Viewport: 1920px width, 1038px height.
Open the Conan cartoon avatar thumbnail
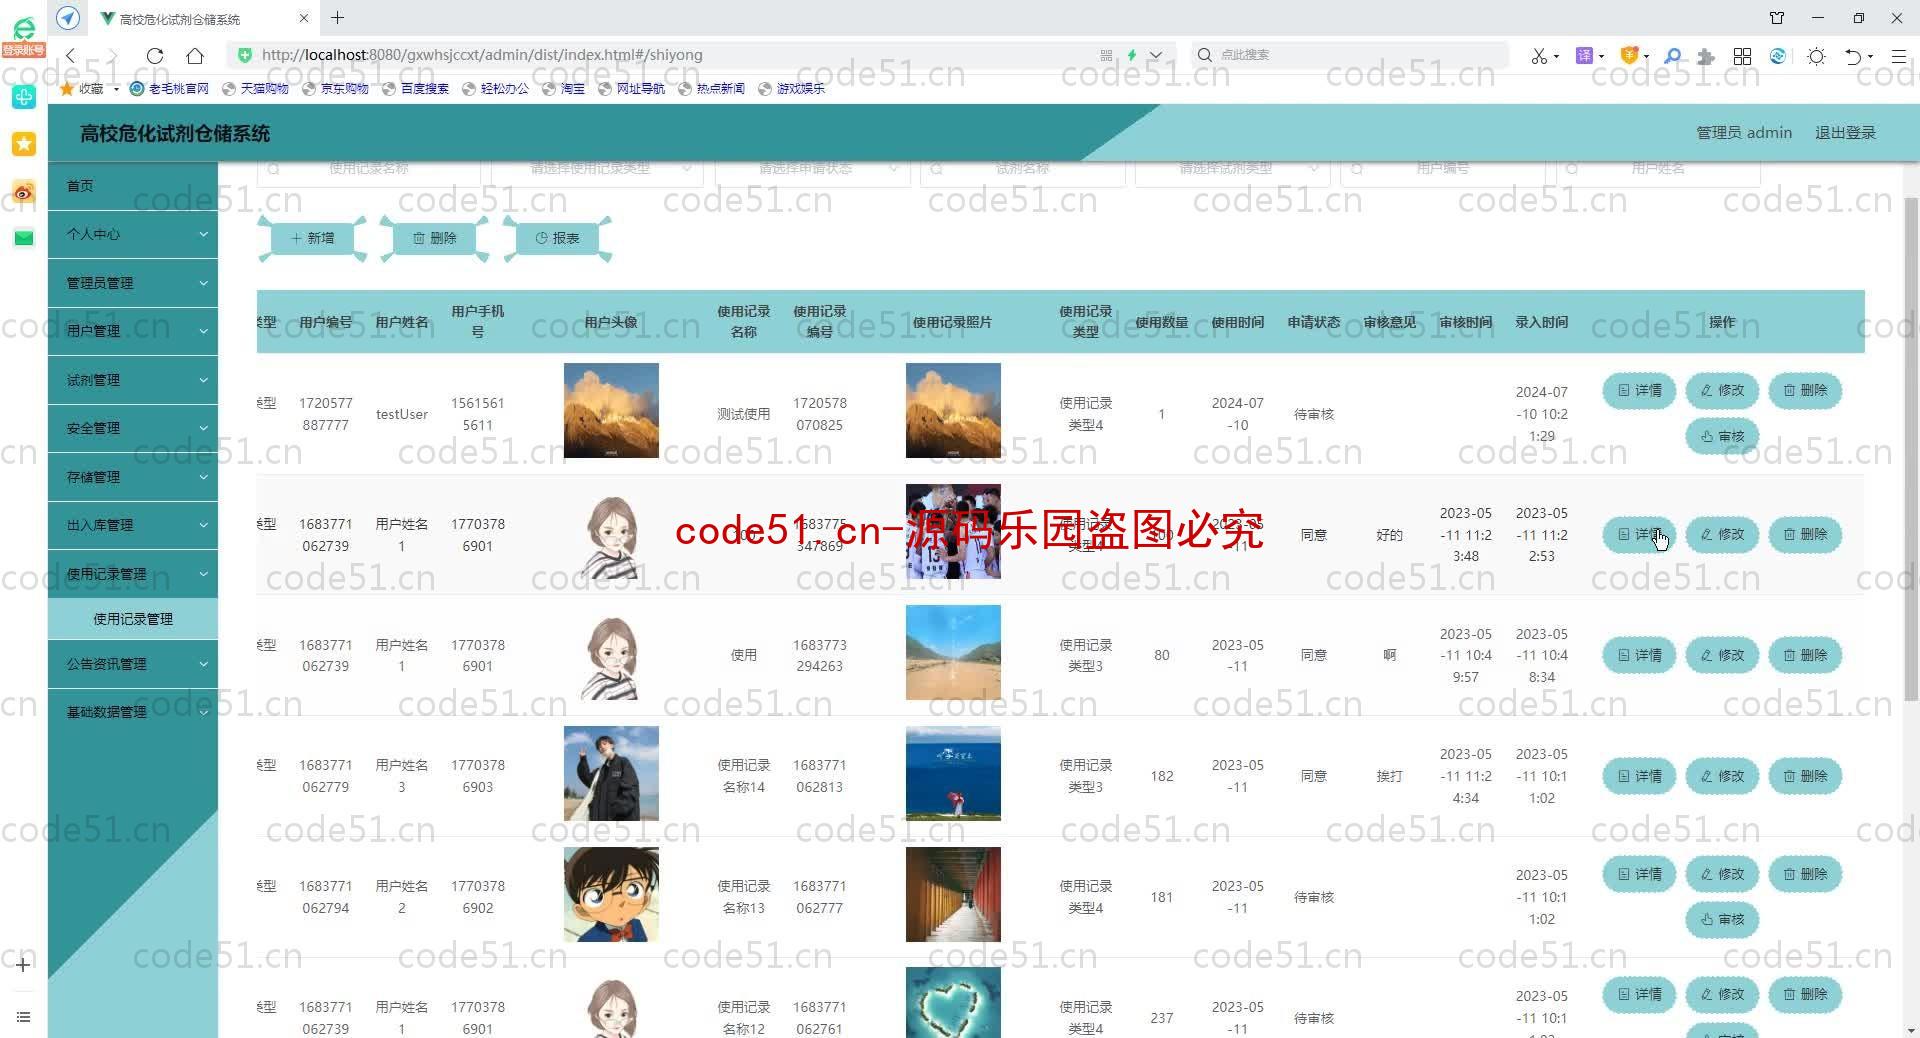(x=611, y=895)
